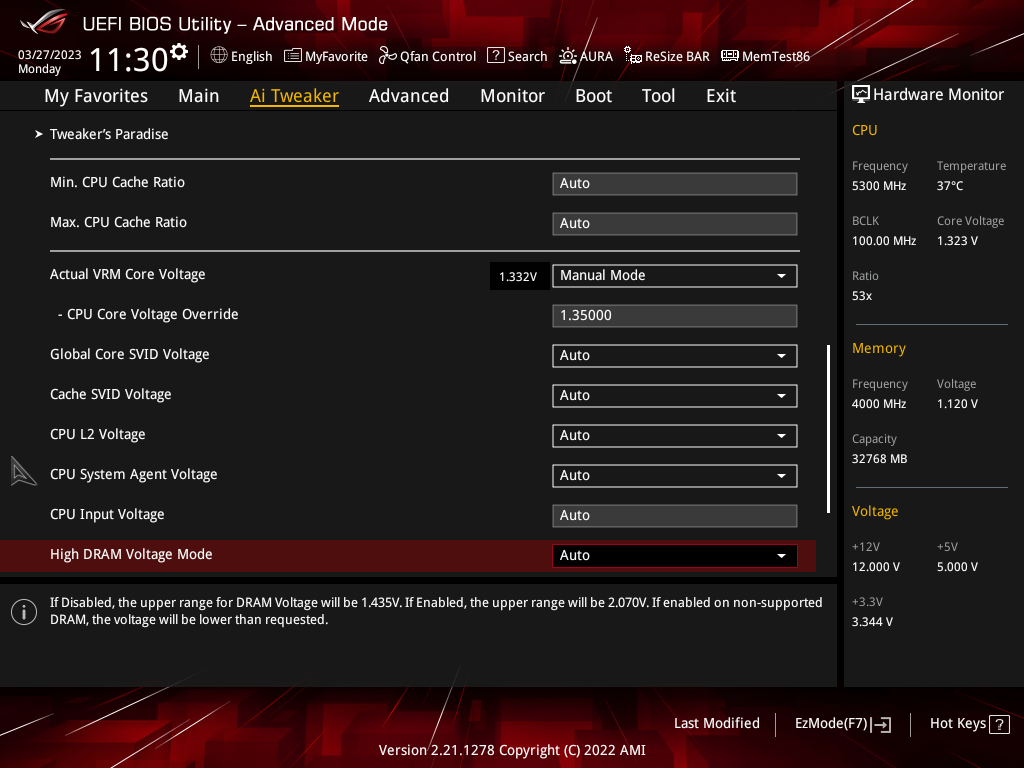Viewport: 1024px width, 768px height.
Task: Open CPU System Agent Voltage dropdown
Action: click(x=675, y=475)
